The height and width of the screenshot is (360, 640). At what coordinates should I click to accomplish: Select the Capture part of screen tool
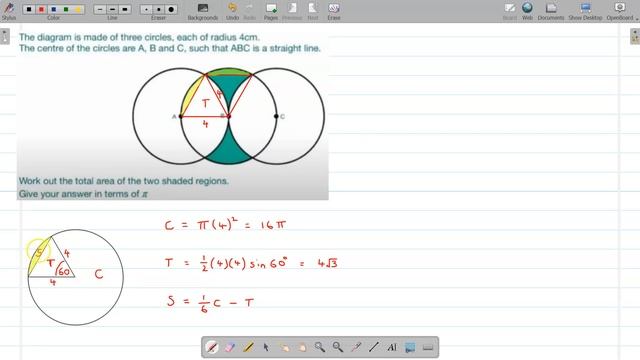[410, 347]
